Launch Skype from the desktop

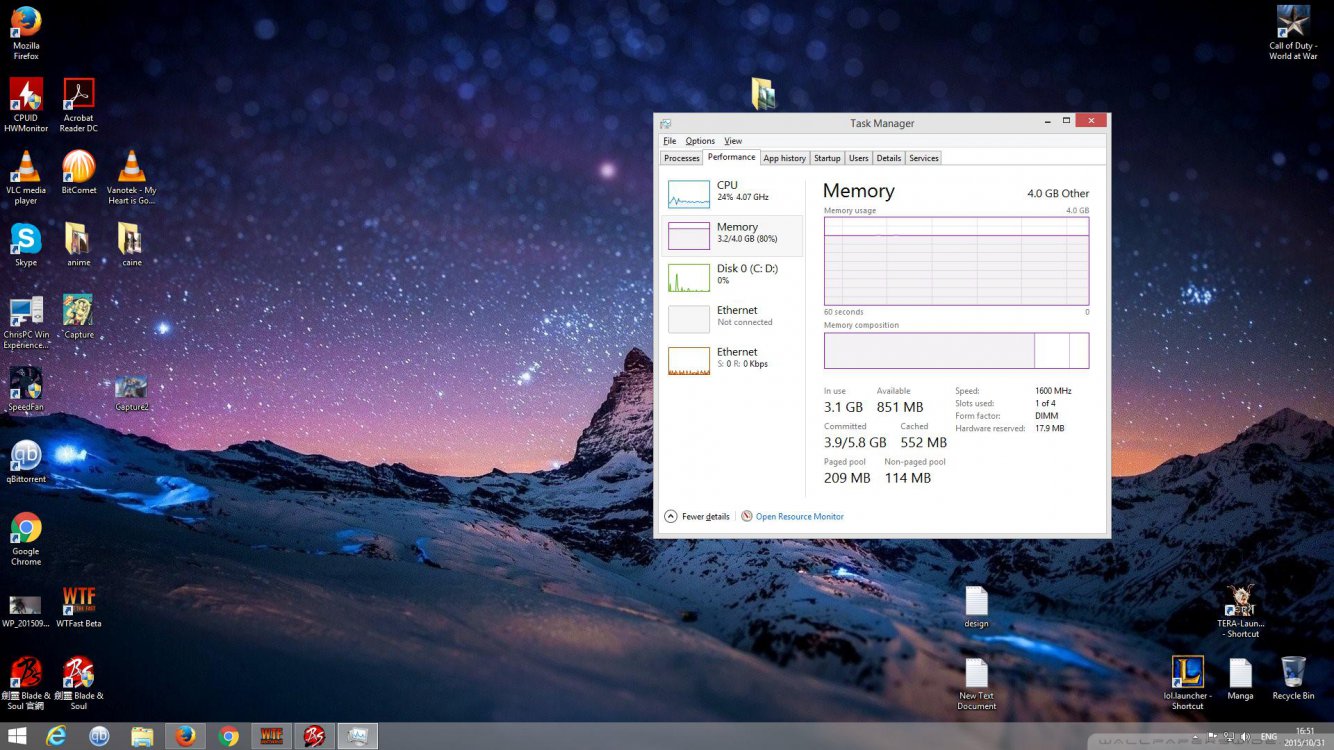(26, 244)
